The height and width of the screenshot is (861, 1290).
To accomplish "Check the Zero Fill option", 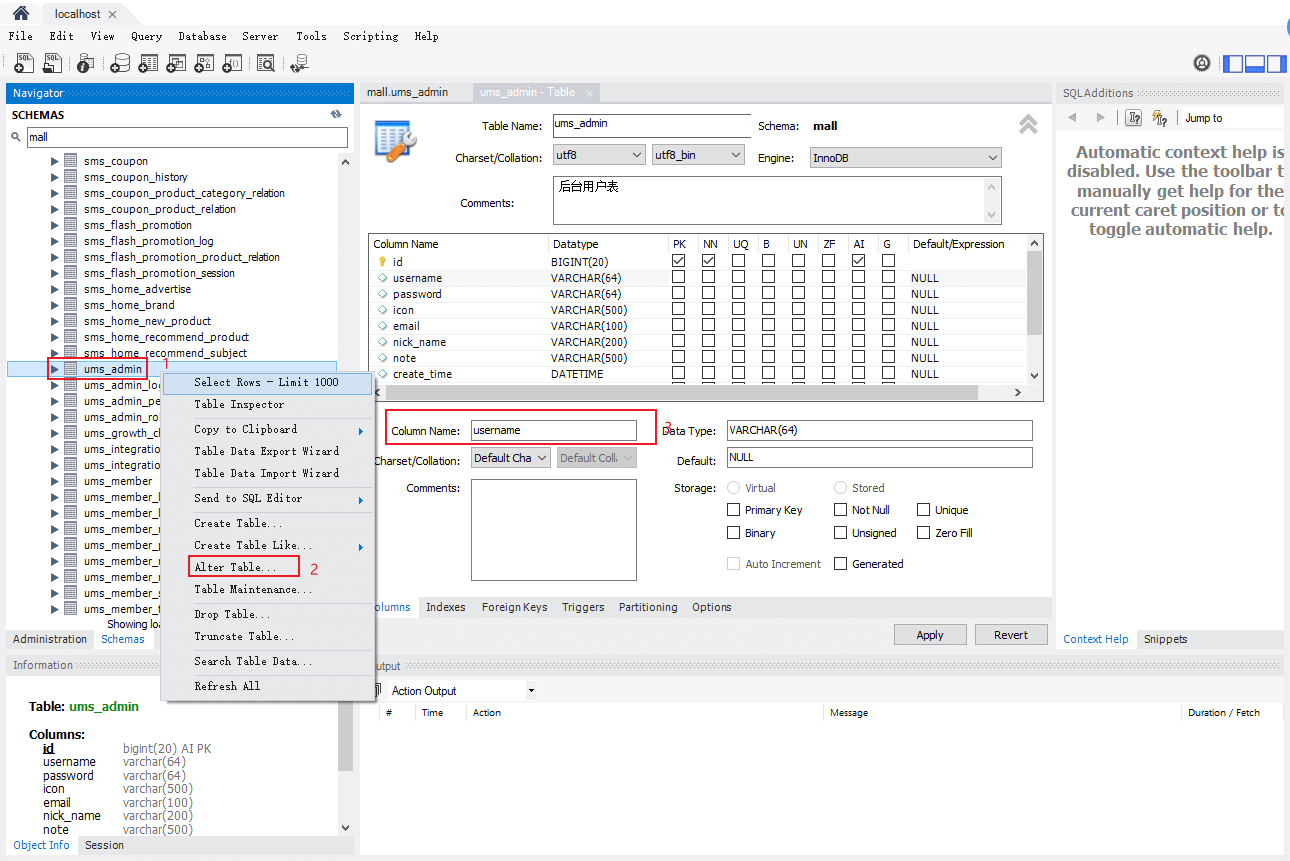I will coord(924,533).
